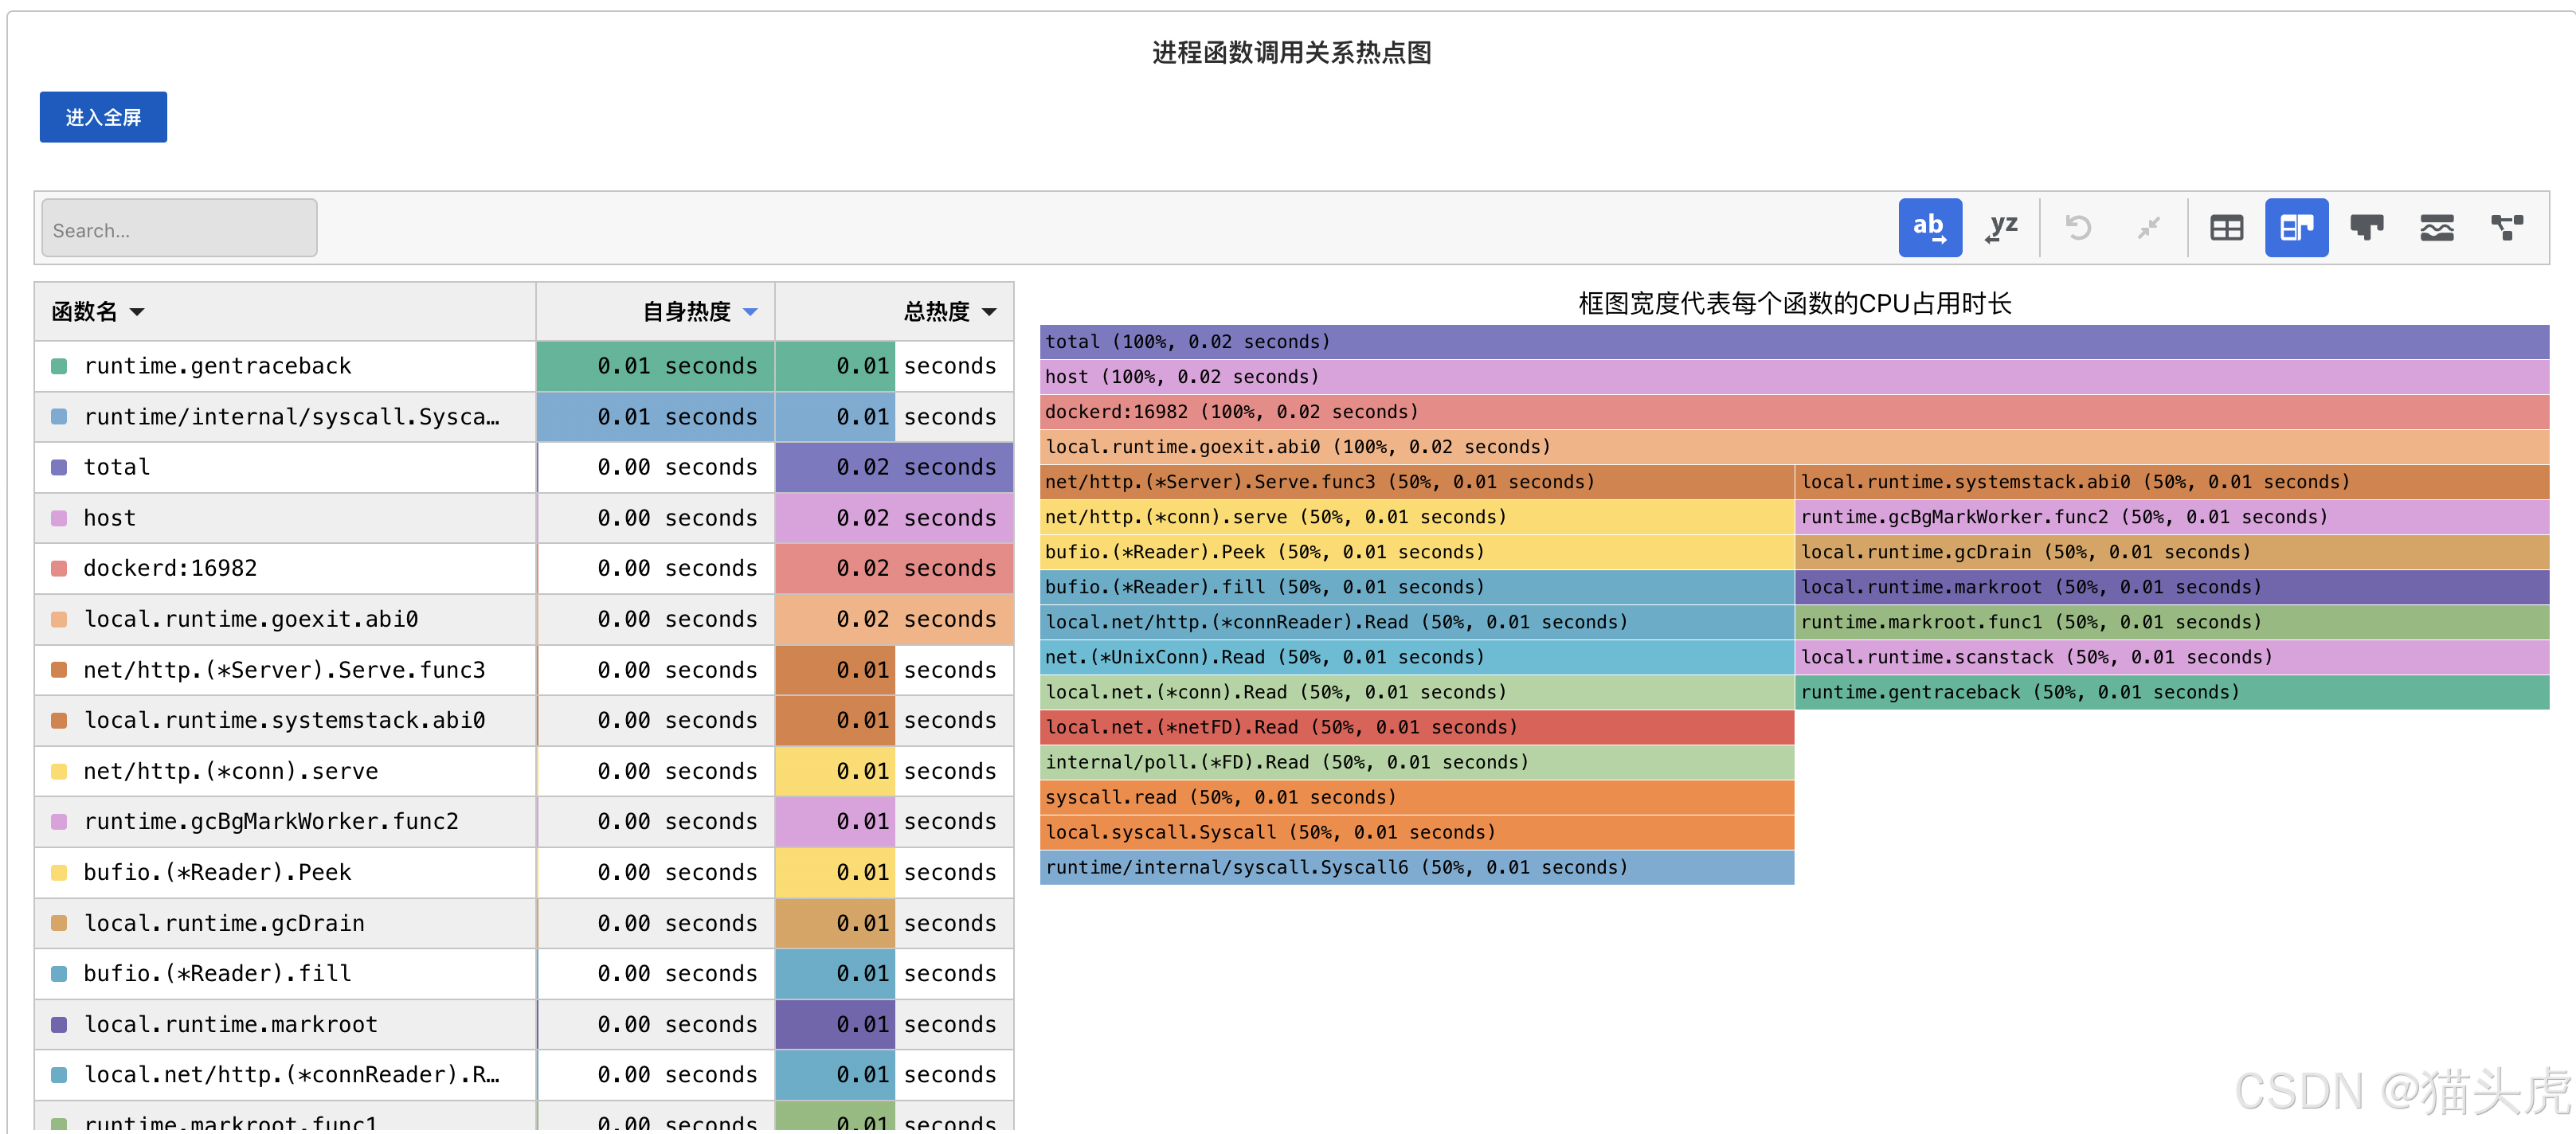The width and height of the screenshot is (2576, 1134).
Task: Open the sandwich view icon
Action: (x=2436, y=228)
